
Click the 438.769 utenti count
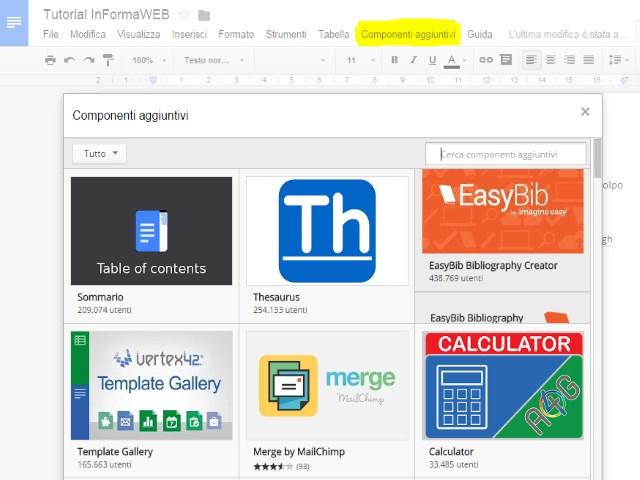click(x=456, y=278)
